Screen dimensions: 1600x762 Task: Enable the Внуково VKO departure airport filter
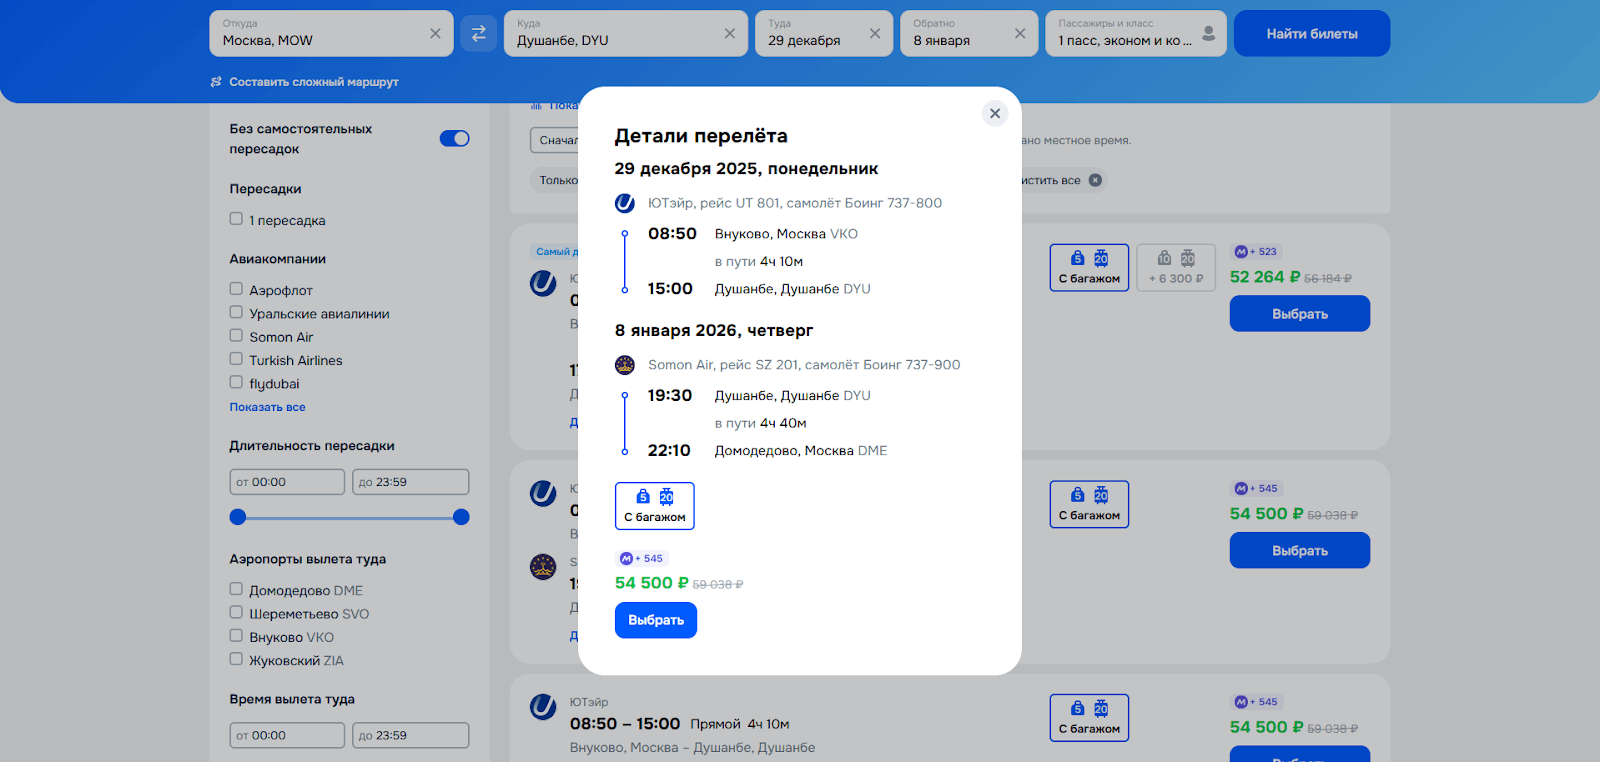[x=237, y=636]
